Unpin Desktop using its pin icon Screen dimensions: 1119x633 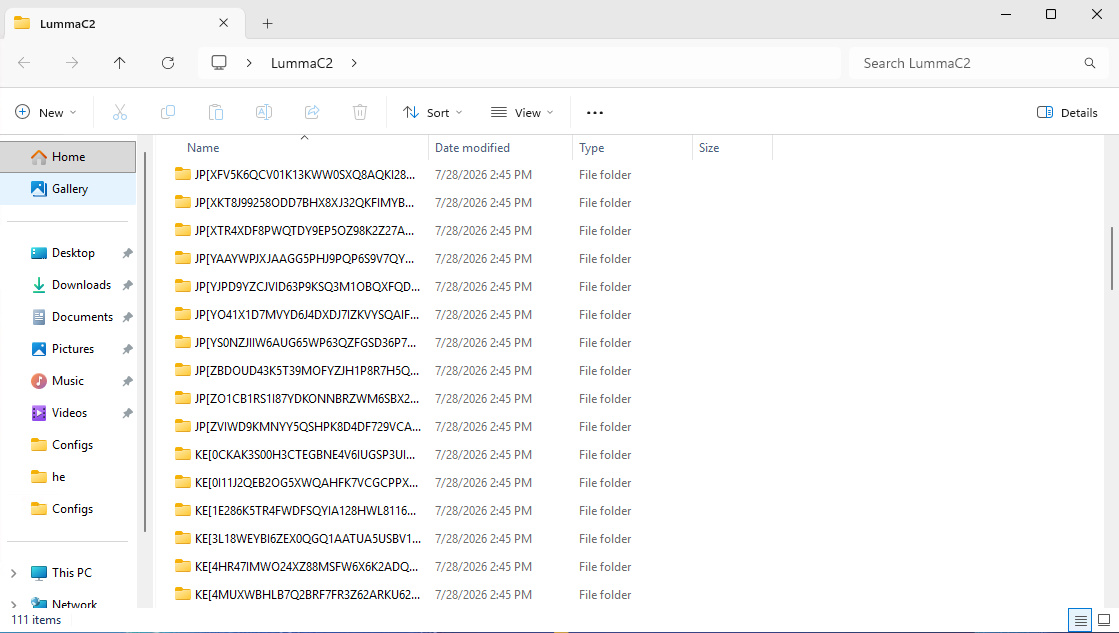click(x=128, y=253)
